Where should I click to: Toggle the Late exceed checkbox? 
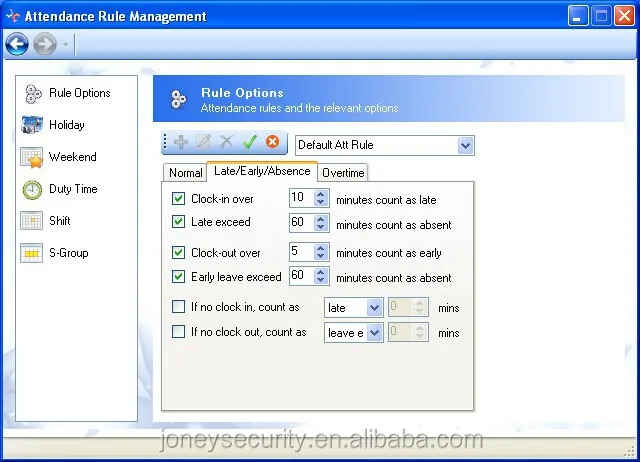click(x=179, y=222)
